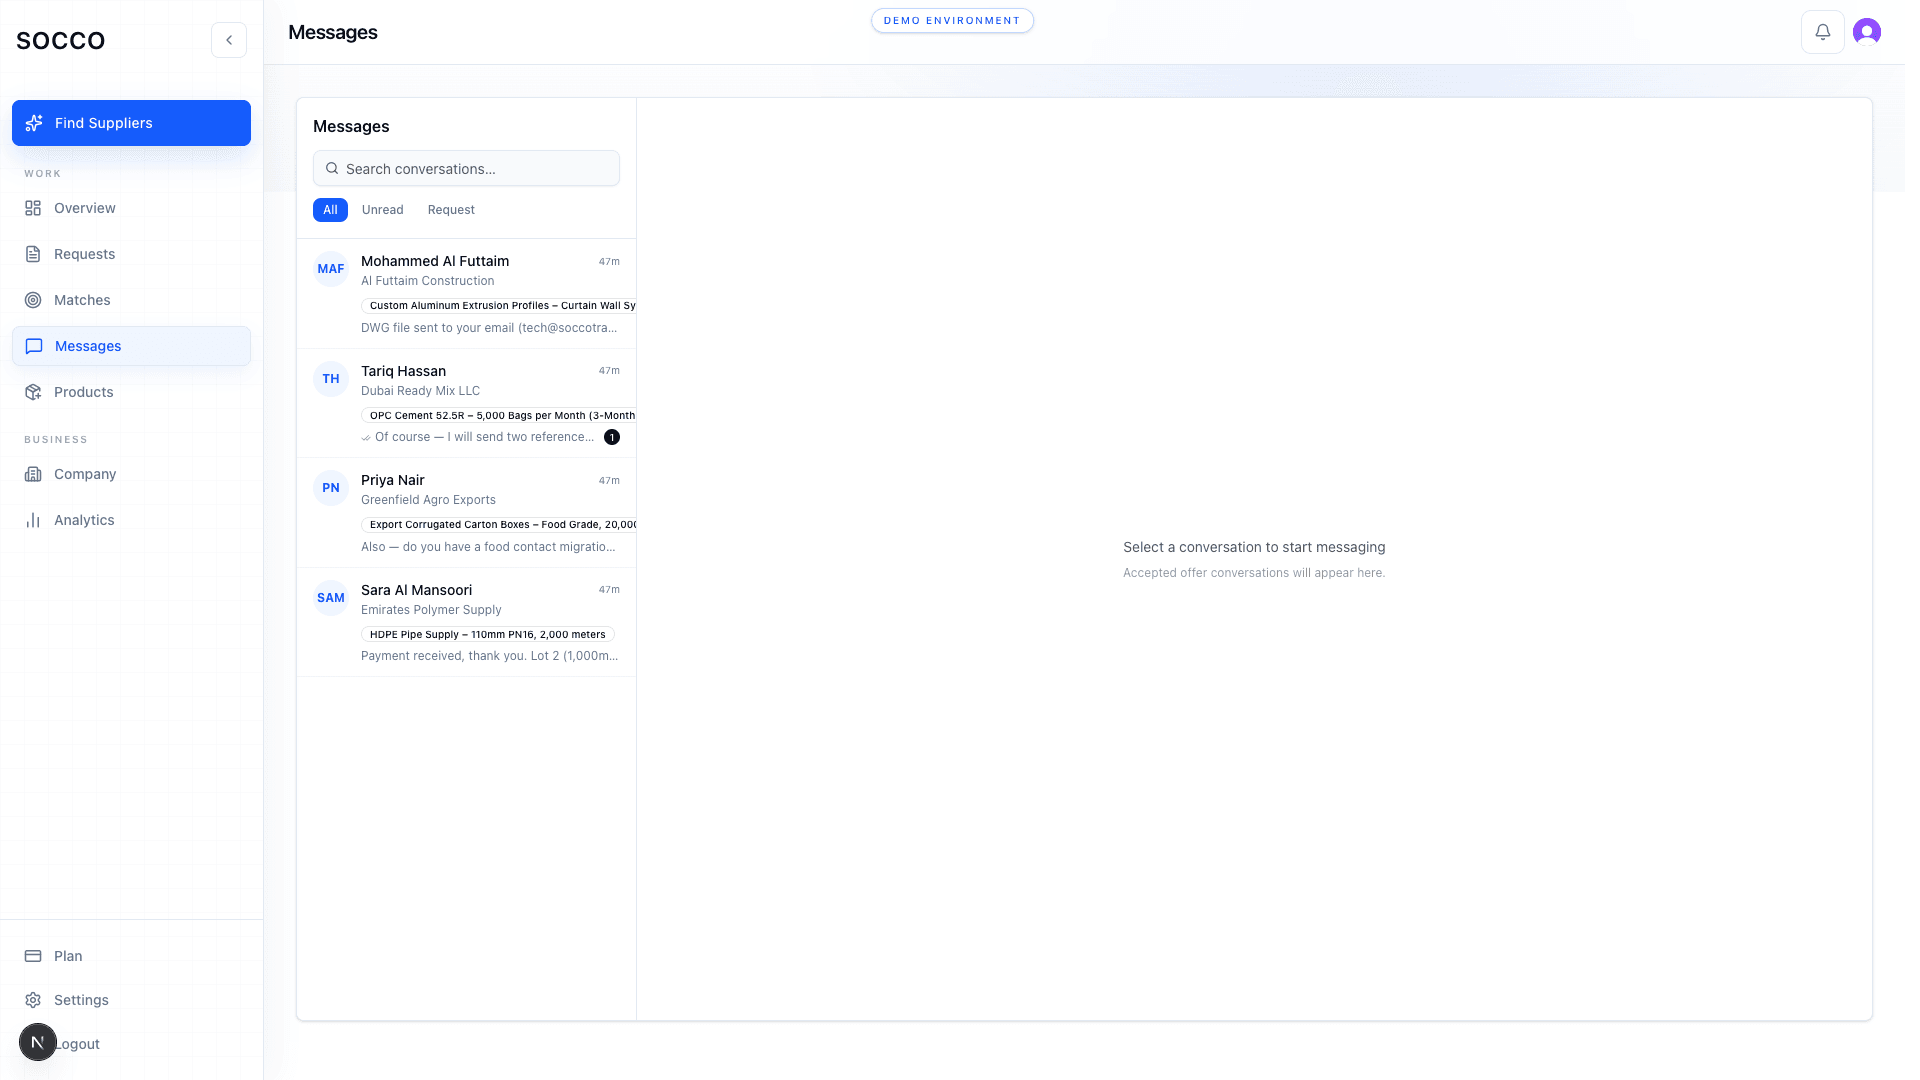1920x1080 pixels.
Task: Click the Matches target icon
Action: tap(33, 300)
